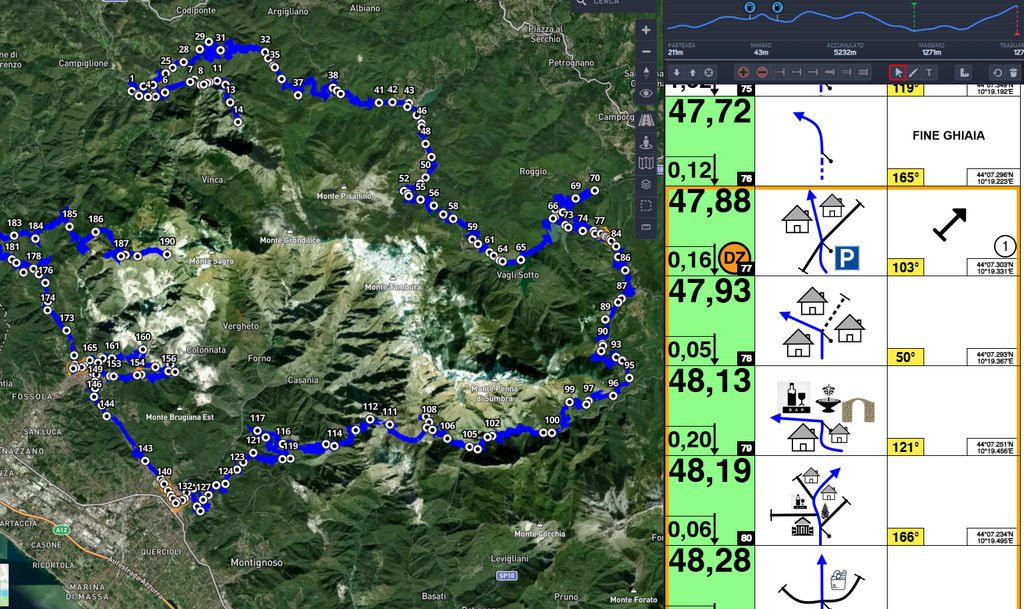
Task: Toggle map visibility eye icon
Action: [x=646, y=93]
